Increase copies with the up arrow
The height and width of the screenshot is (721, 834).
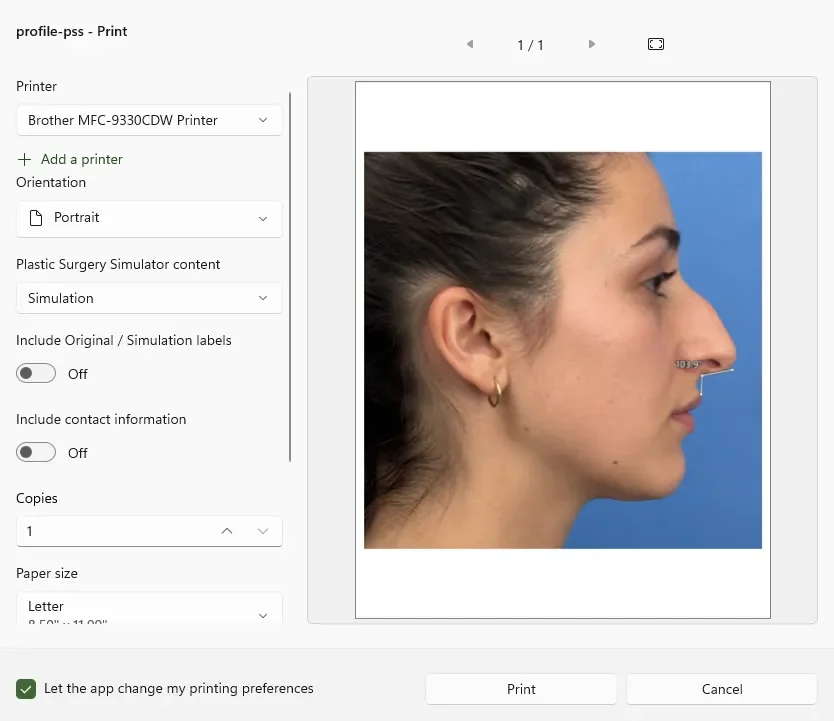227,531
